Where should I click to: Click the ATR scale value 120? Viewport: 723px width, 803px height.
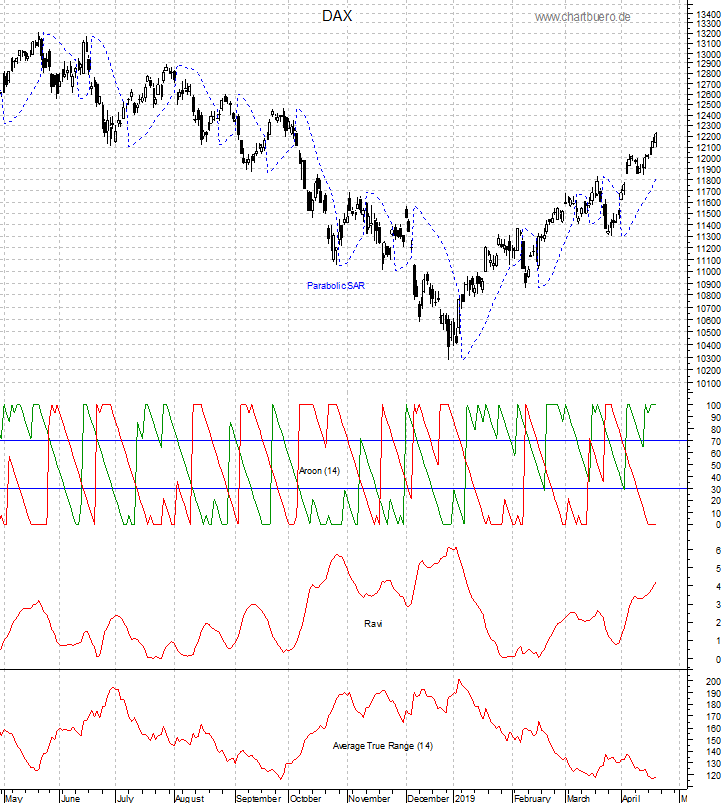pyautogui.click(x=713, y=775)
